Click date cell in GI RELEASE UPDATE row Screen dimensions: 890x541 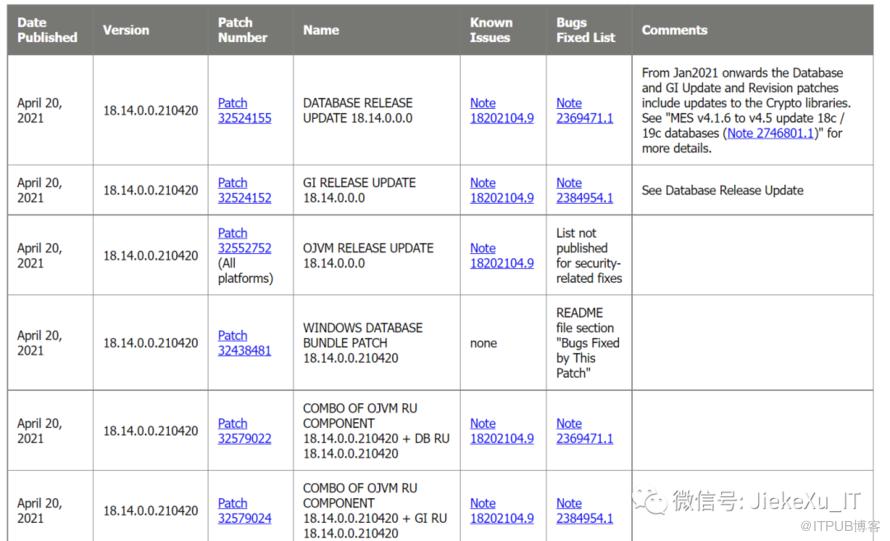(x=51, y=190)
